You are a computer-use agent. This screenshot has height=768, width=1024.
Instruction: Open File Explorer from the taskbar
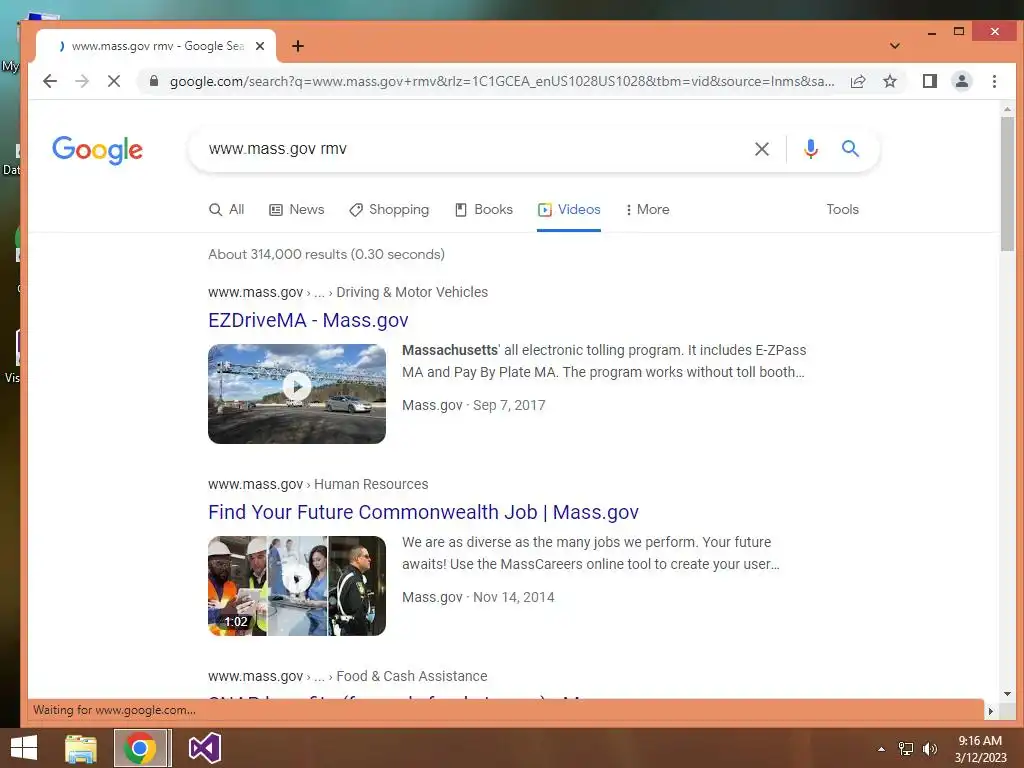coord(81,748)
